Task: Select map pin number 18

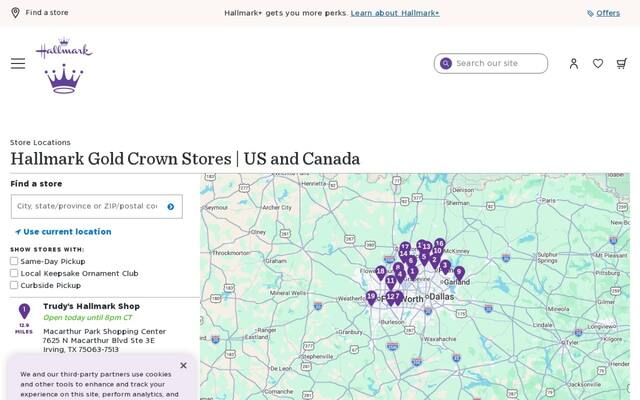Action: (380, 273)
